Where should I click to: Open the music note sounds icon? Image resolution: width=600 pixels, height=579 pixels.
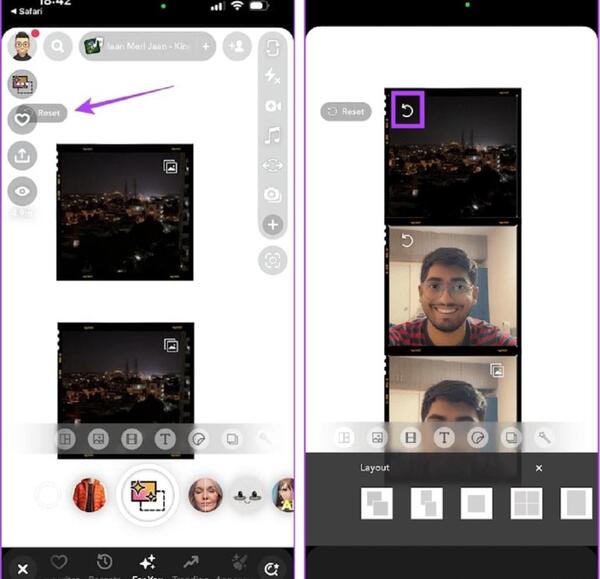(x=272, y=135)
